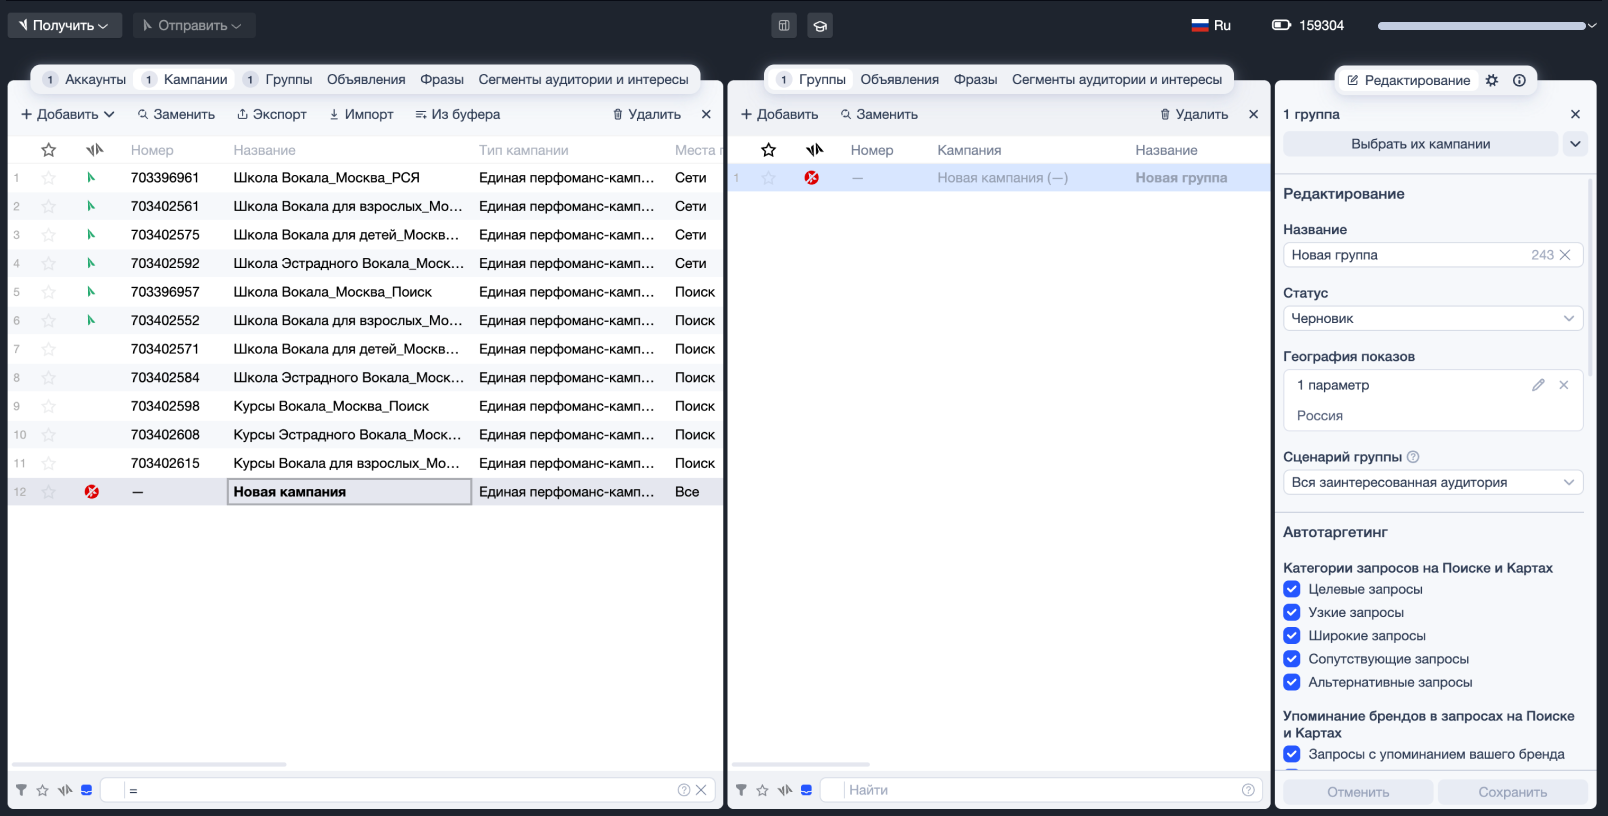Click red error status icon on Новая группа row
The image size is (1608, 816).
click(812, 178)
